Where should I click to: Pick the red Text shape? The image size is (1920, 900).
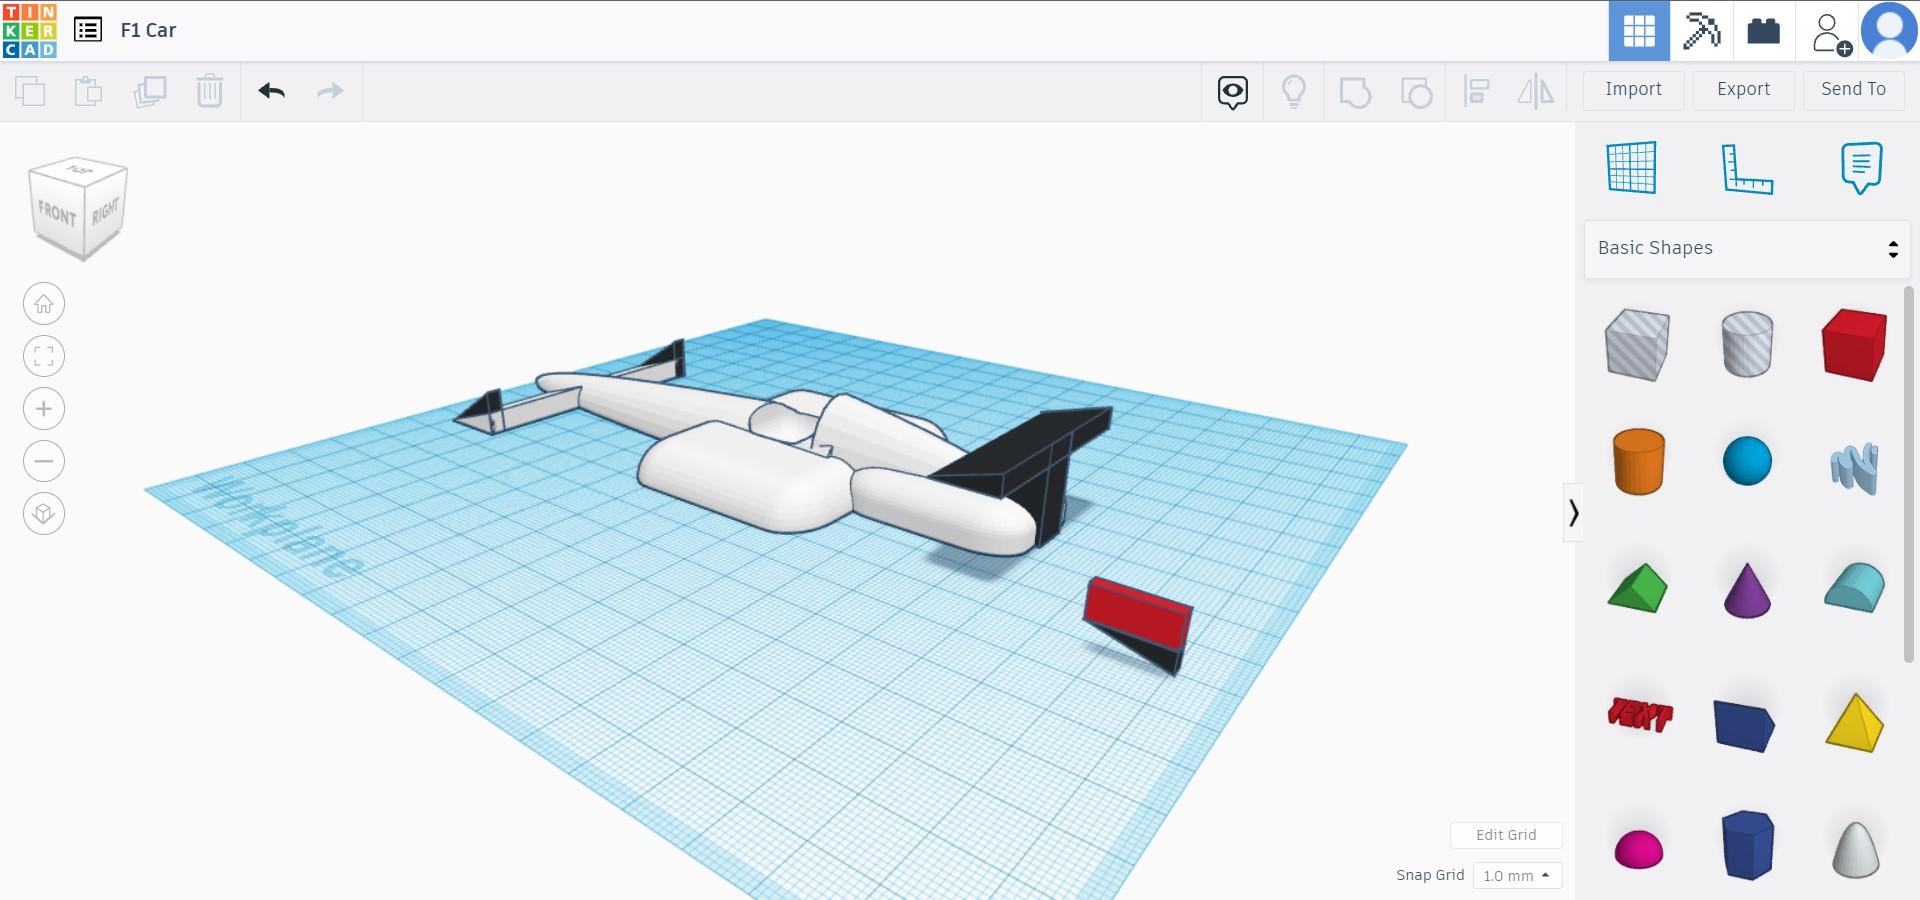(1639, 715)
